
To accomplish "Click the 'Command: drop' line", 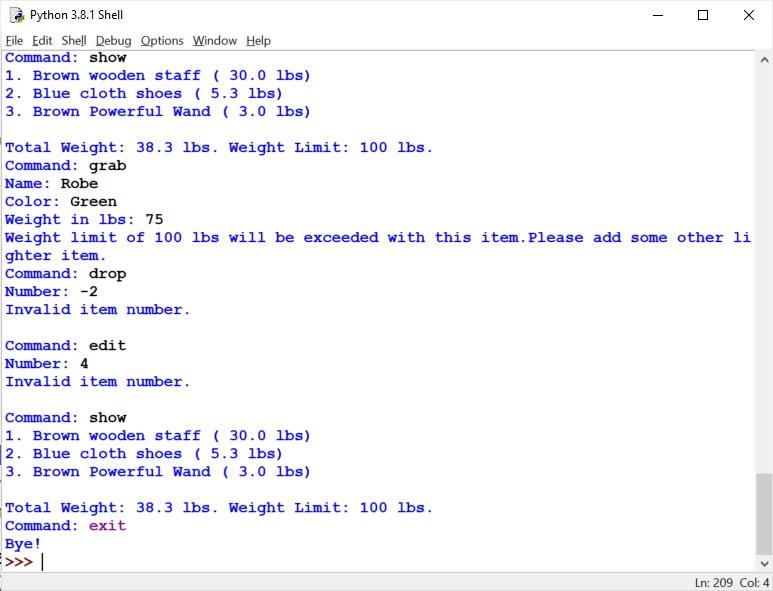I will point(66,274).
